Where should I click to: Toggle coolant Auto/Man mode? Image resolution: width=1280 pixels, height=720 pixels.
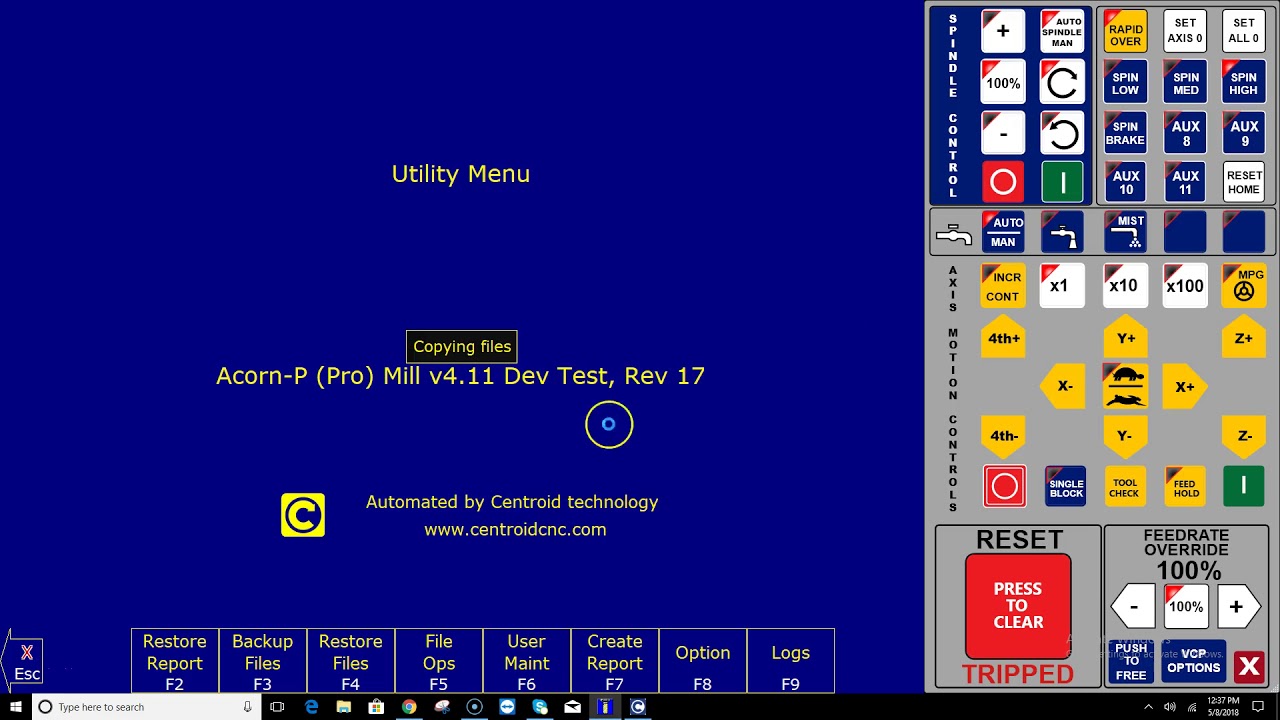point(1003,232)
